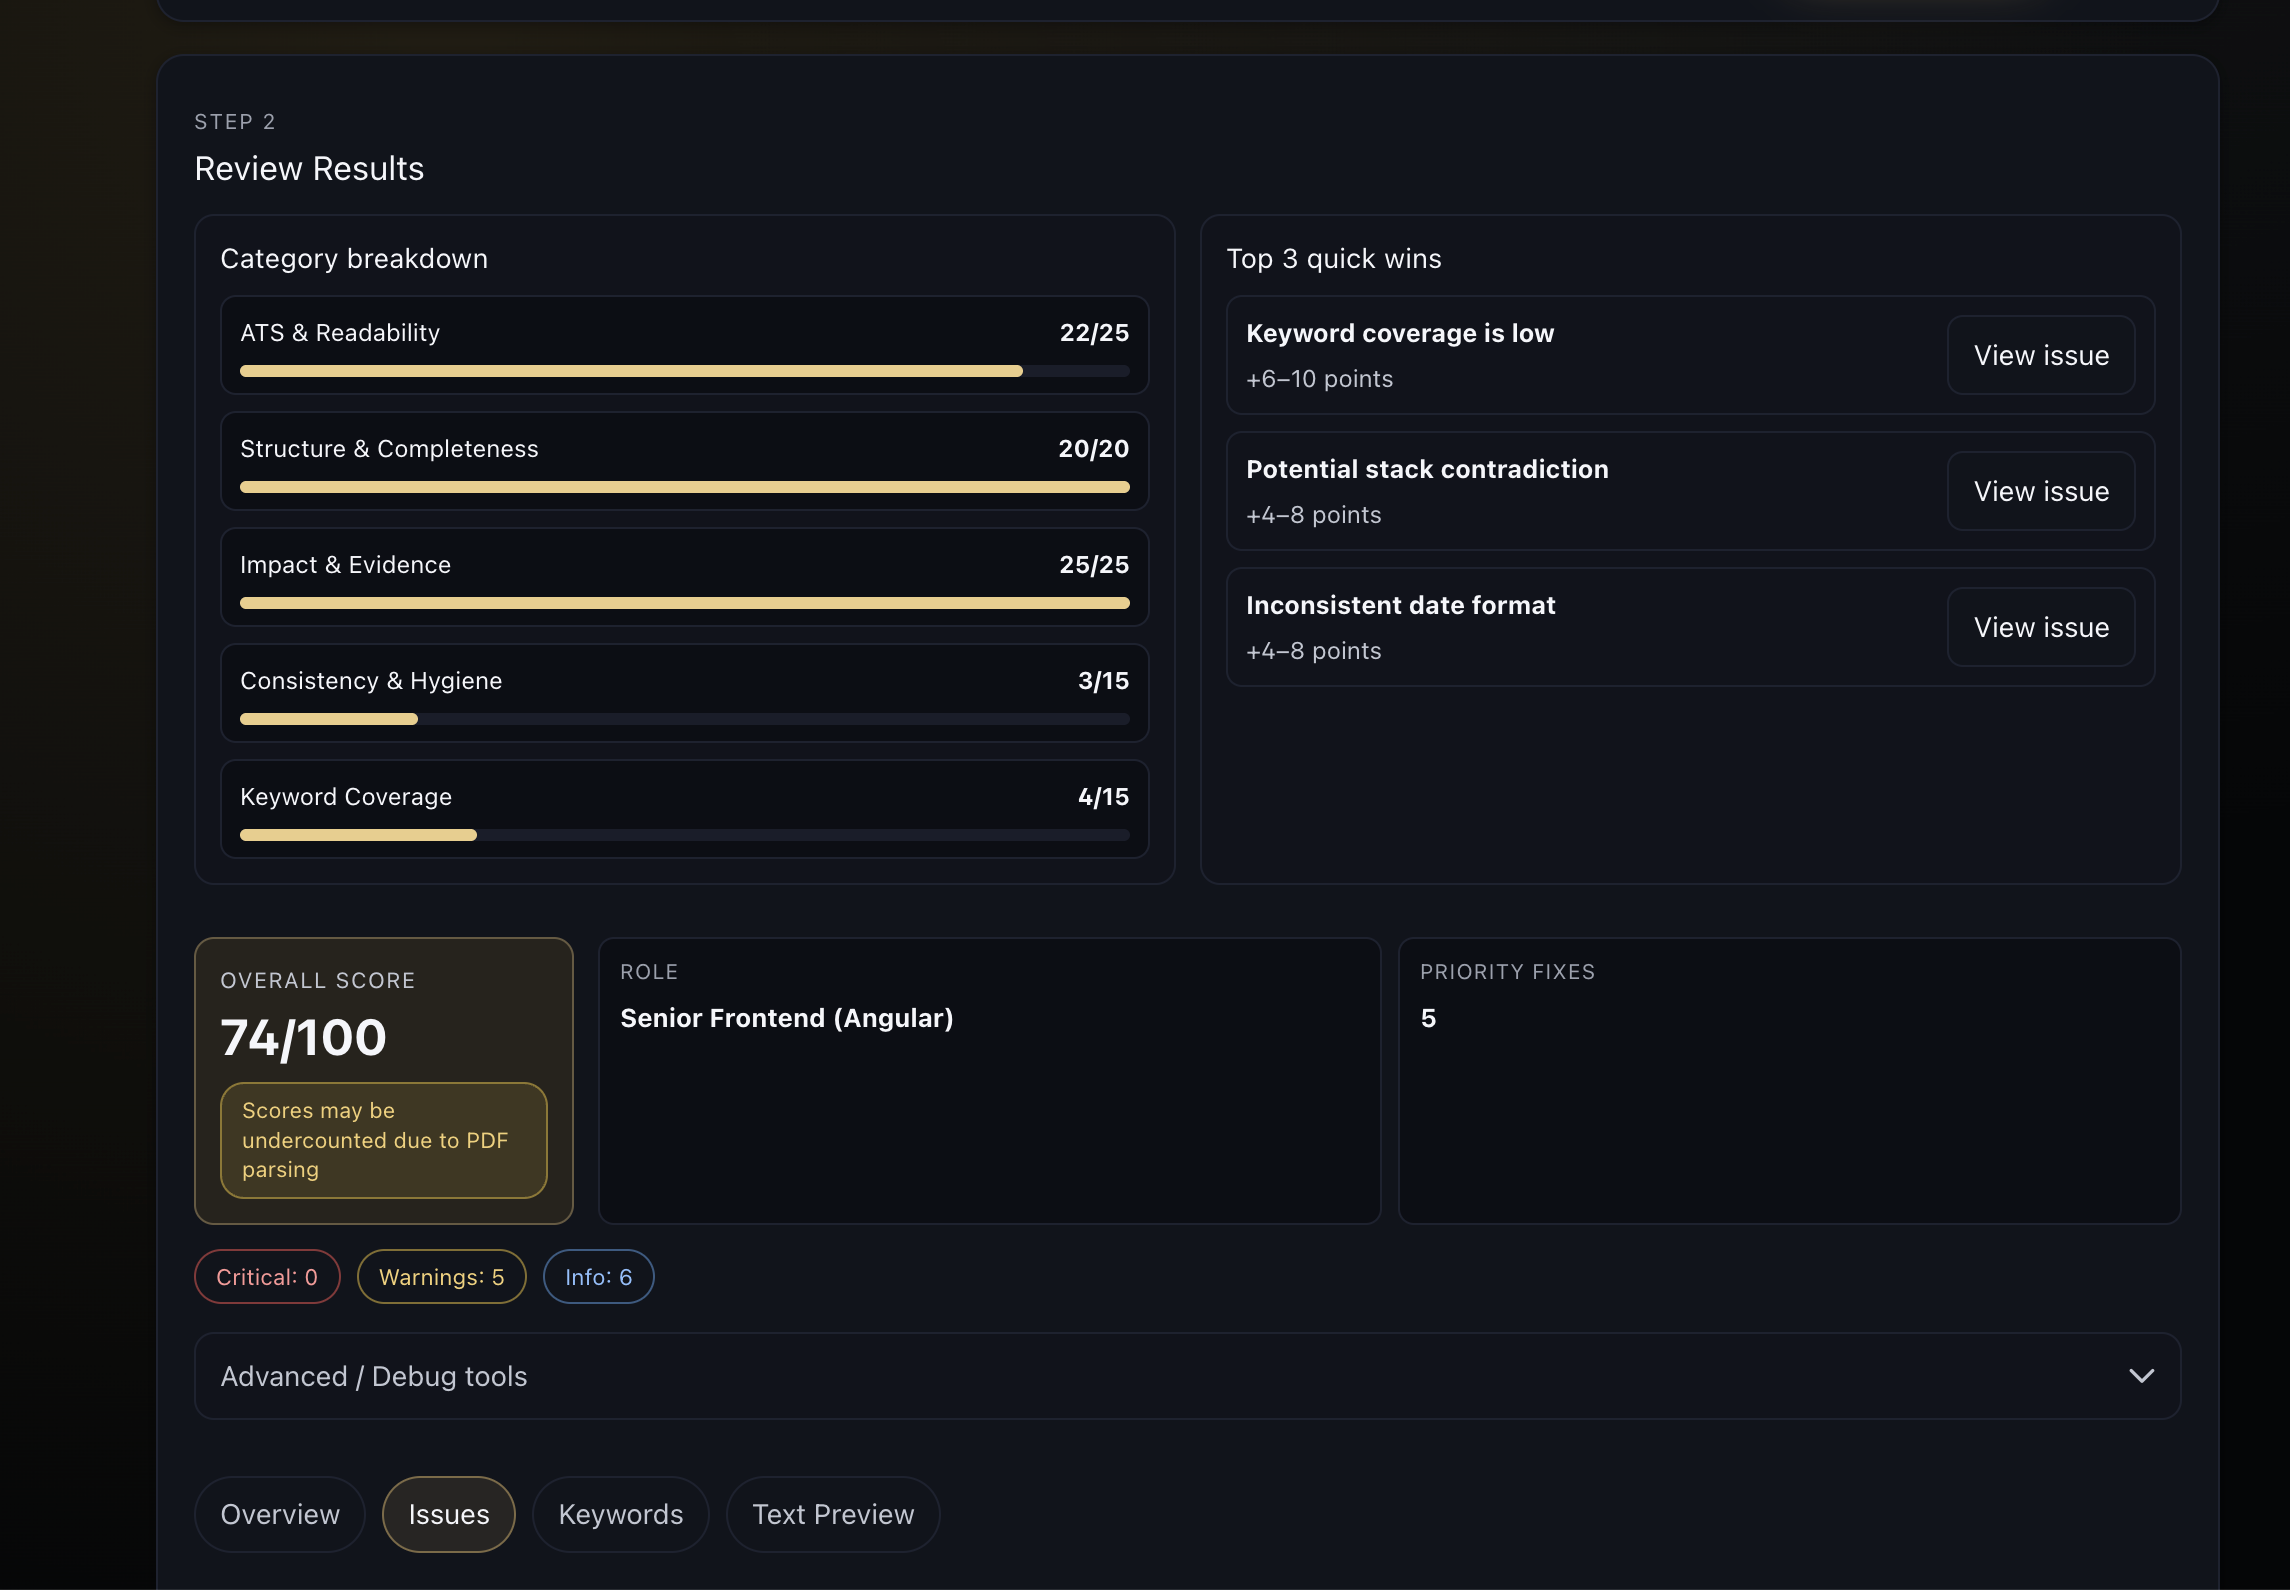This screenshot has height=1590, width=2290.
Task: View issue for 'Keyword coverage is low'
Action: pyautogui.click(x=2041, y=355)
